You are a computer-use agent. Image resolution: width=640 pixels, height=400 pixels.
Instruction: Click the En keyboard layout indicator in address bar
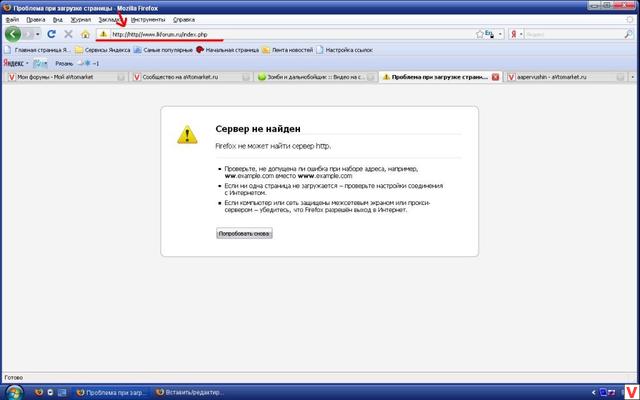(489, 34)
